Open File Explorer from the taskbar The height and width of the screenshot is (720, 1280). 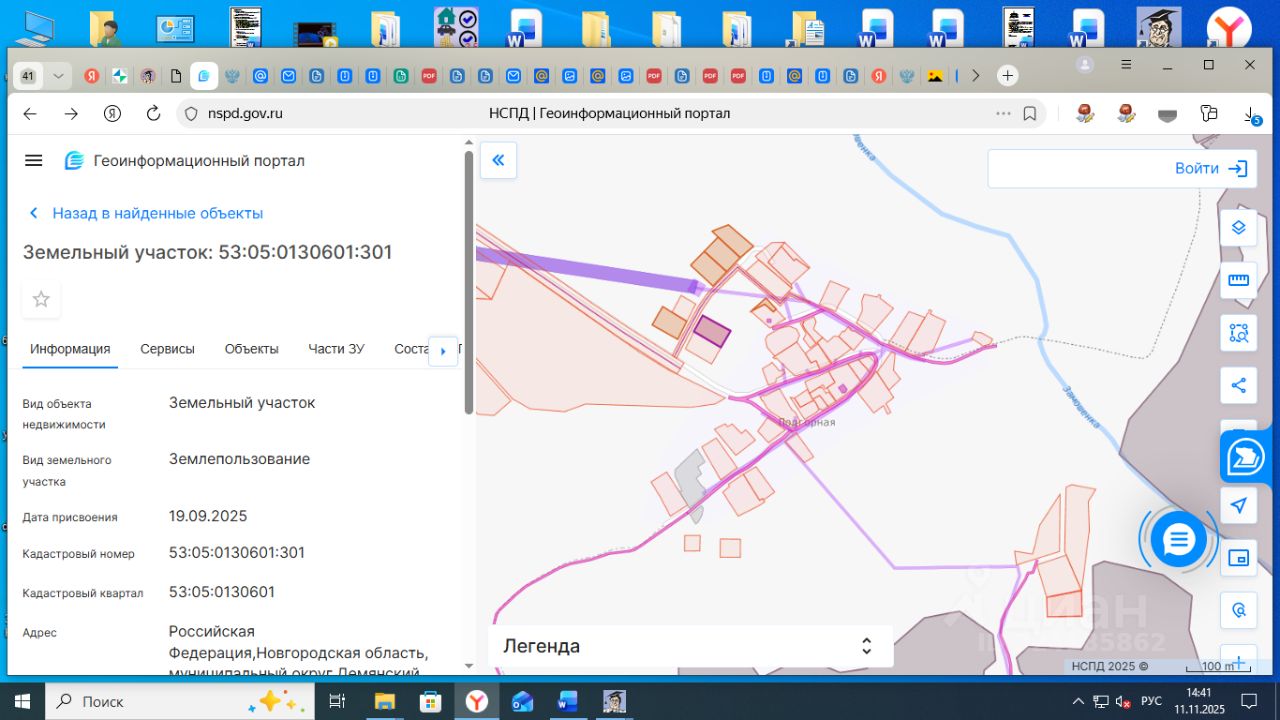point(384,701)
